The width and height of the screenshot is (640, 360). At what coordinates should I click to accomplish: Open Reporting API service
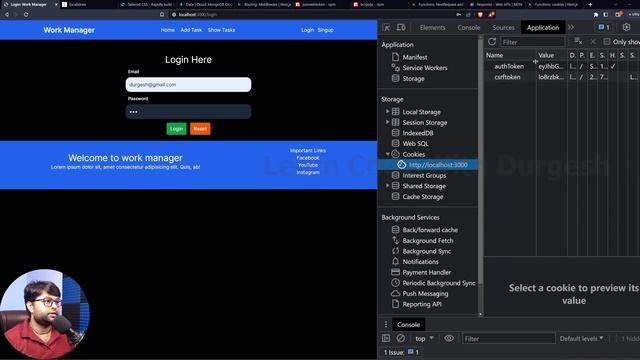(x=422, y=304)
